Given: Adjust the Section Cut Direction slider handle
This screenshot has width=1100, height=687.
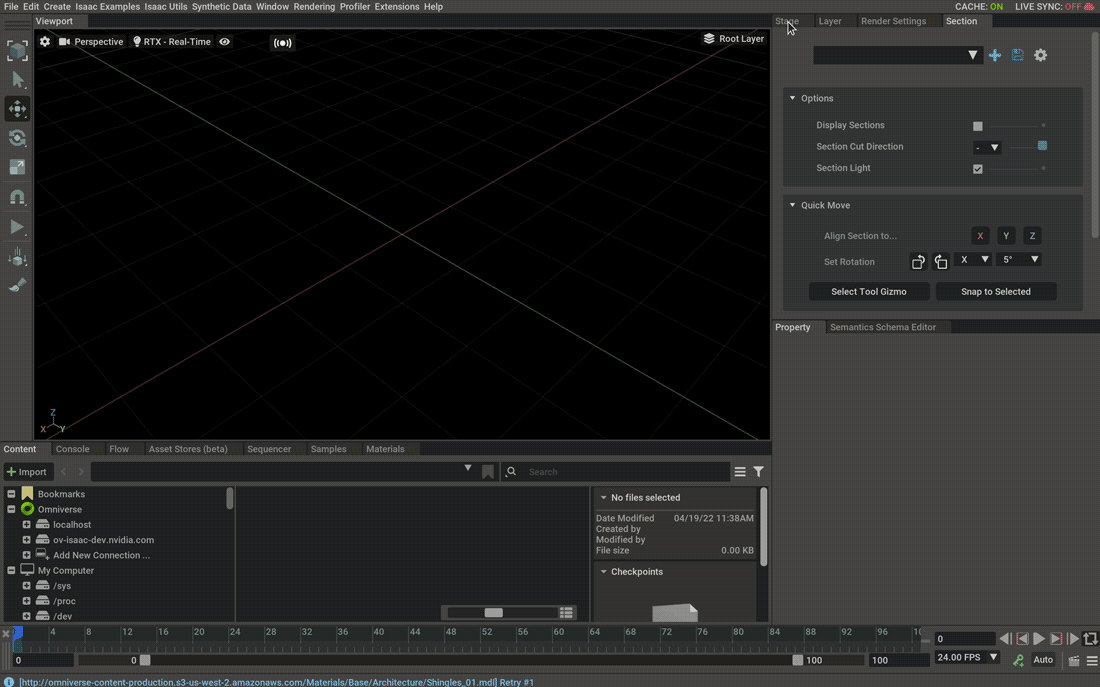Looking at the screenshot, I should click(1042, 146).
